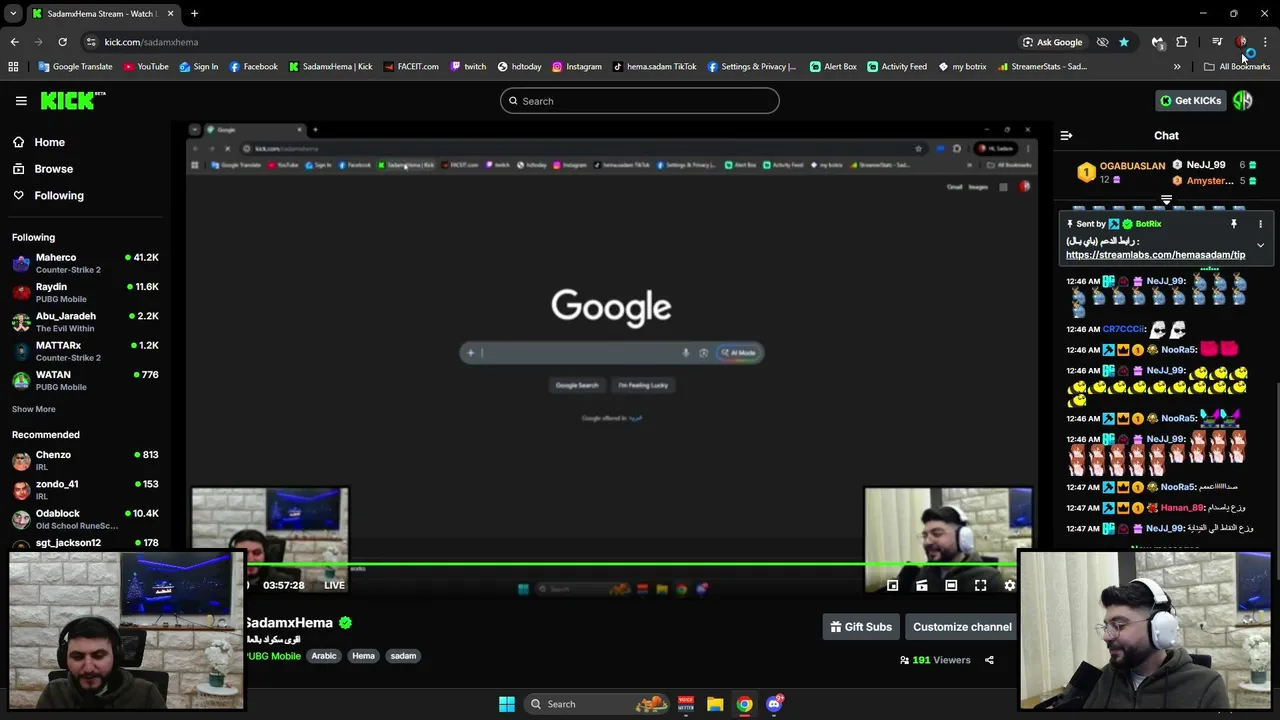Click Gift Subs button
The height and width of the screenshot is (720, 1280).
(x=861, y=627)
